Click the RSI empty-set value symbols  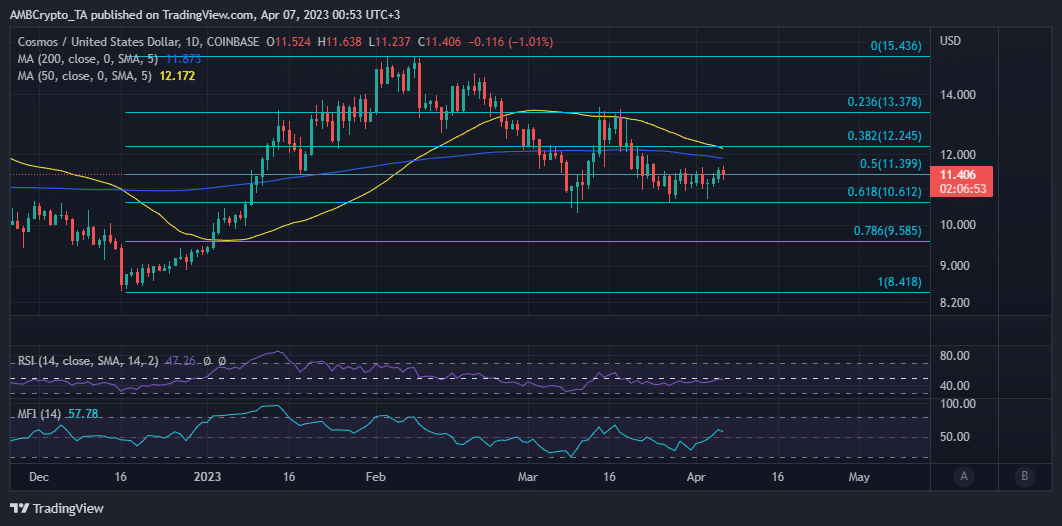(x=212, y=361)
